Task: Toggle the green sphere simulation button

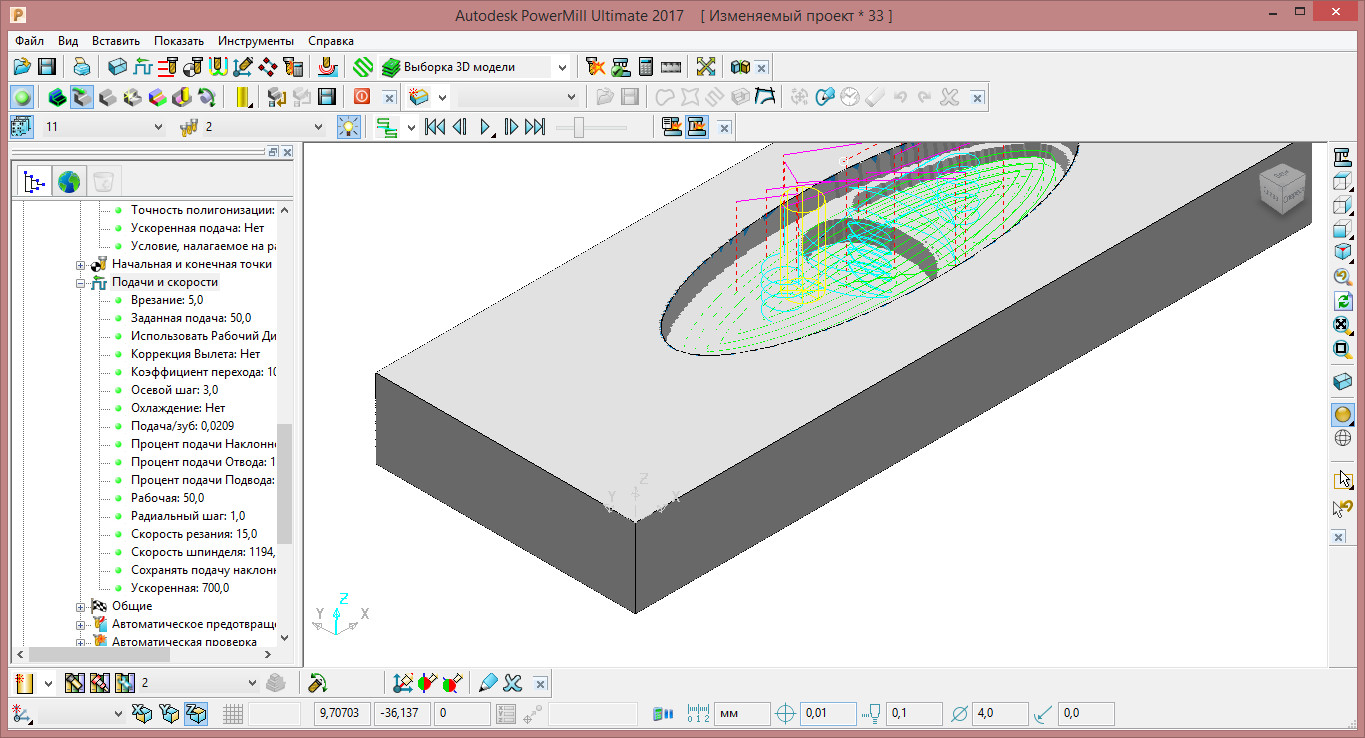Action: point(23,97)
